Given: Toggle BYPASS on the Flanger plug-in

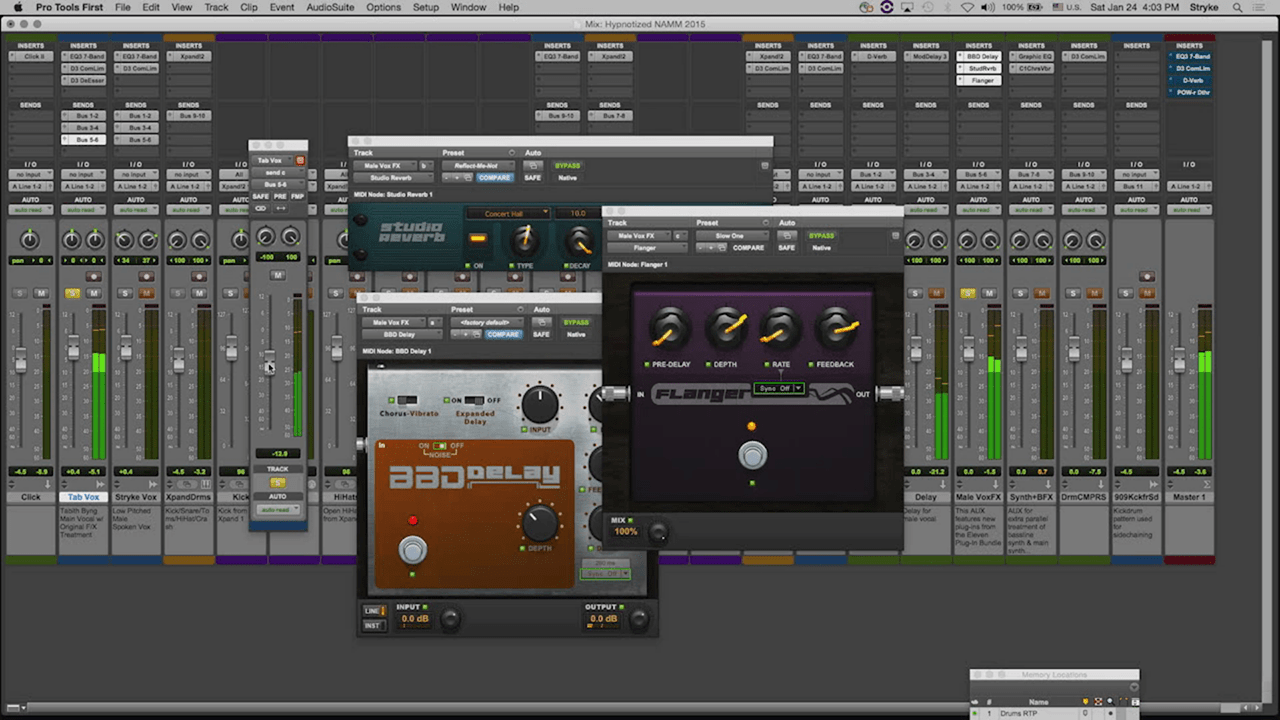Looking at the screenshot, I should [x=822, y=236].
